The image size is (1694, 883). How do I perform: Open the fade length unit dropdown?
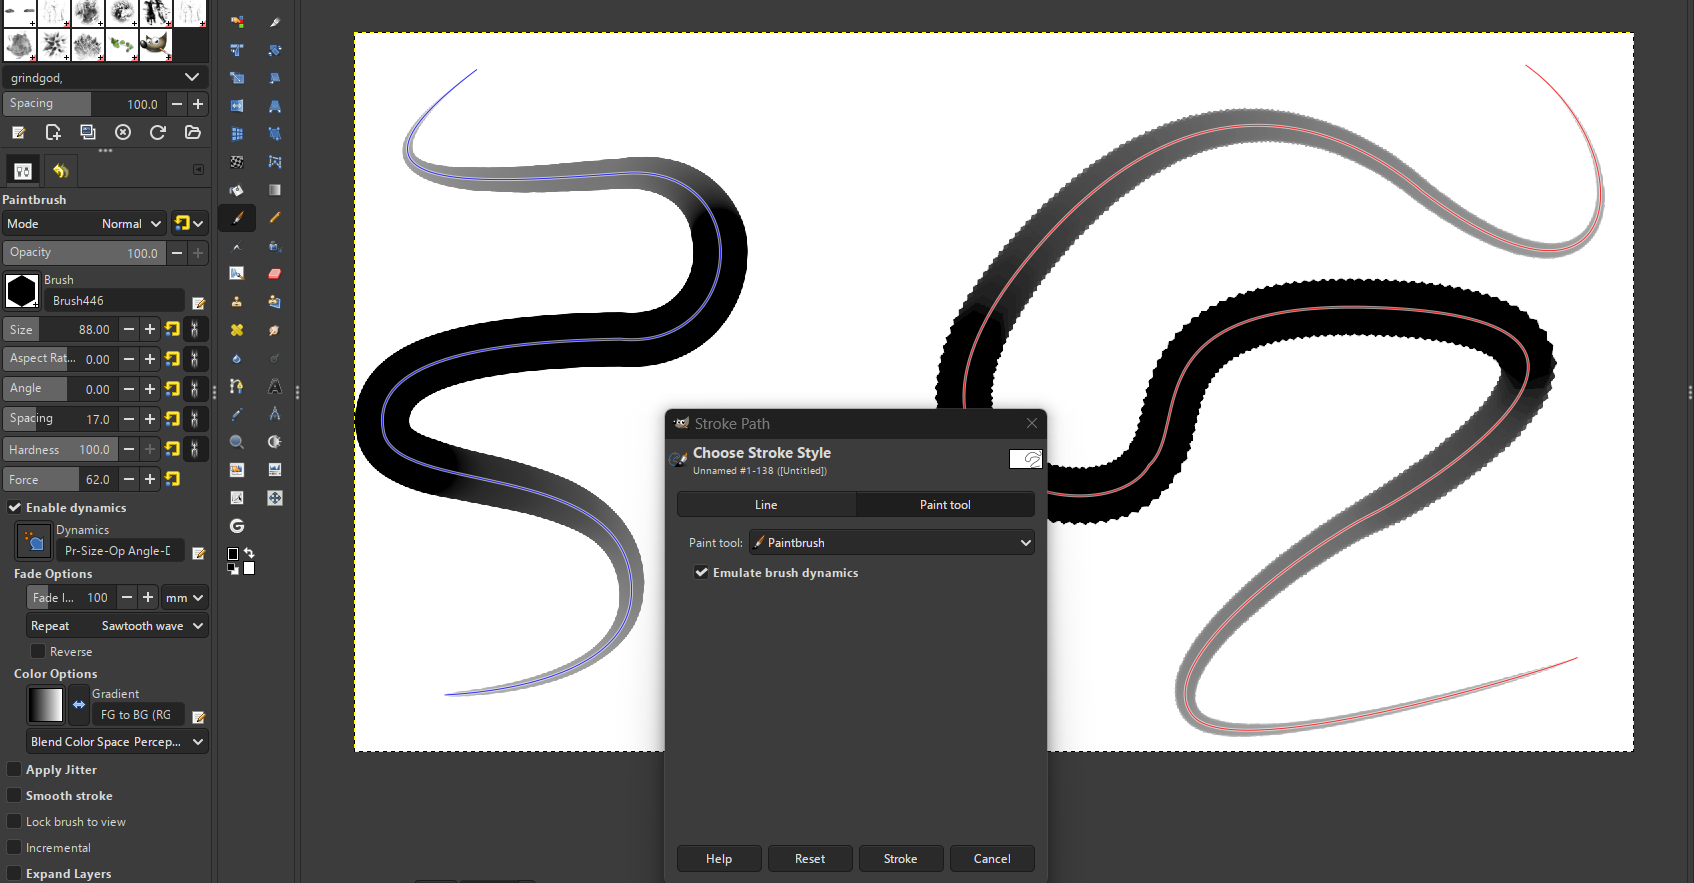coord(185,598)
